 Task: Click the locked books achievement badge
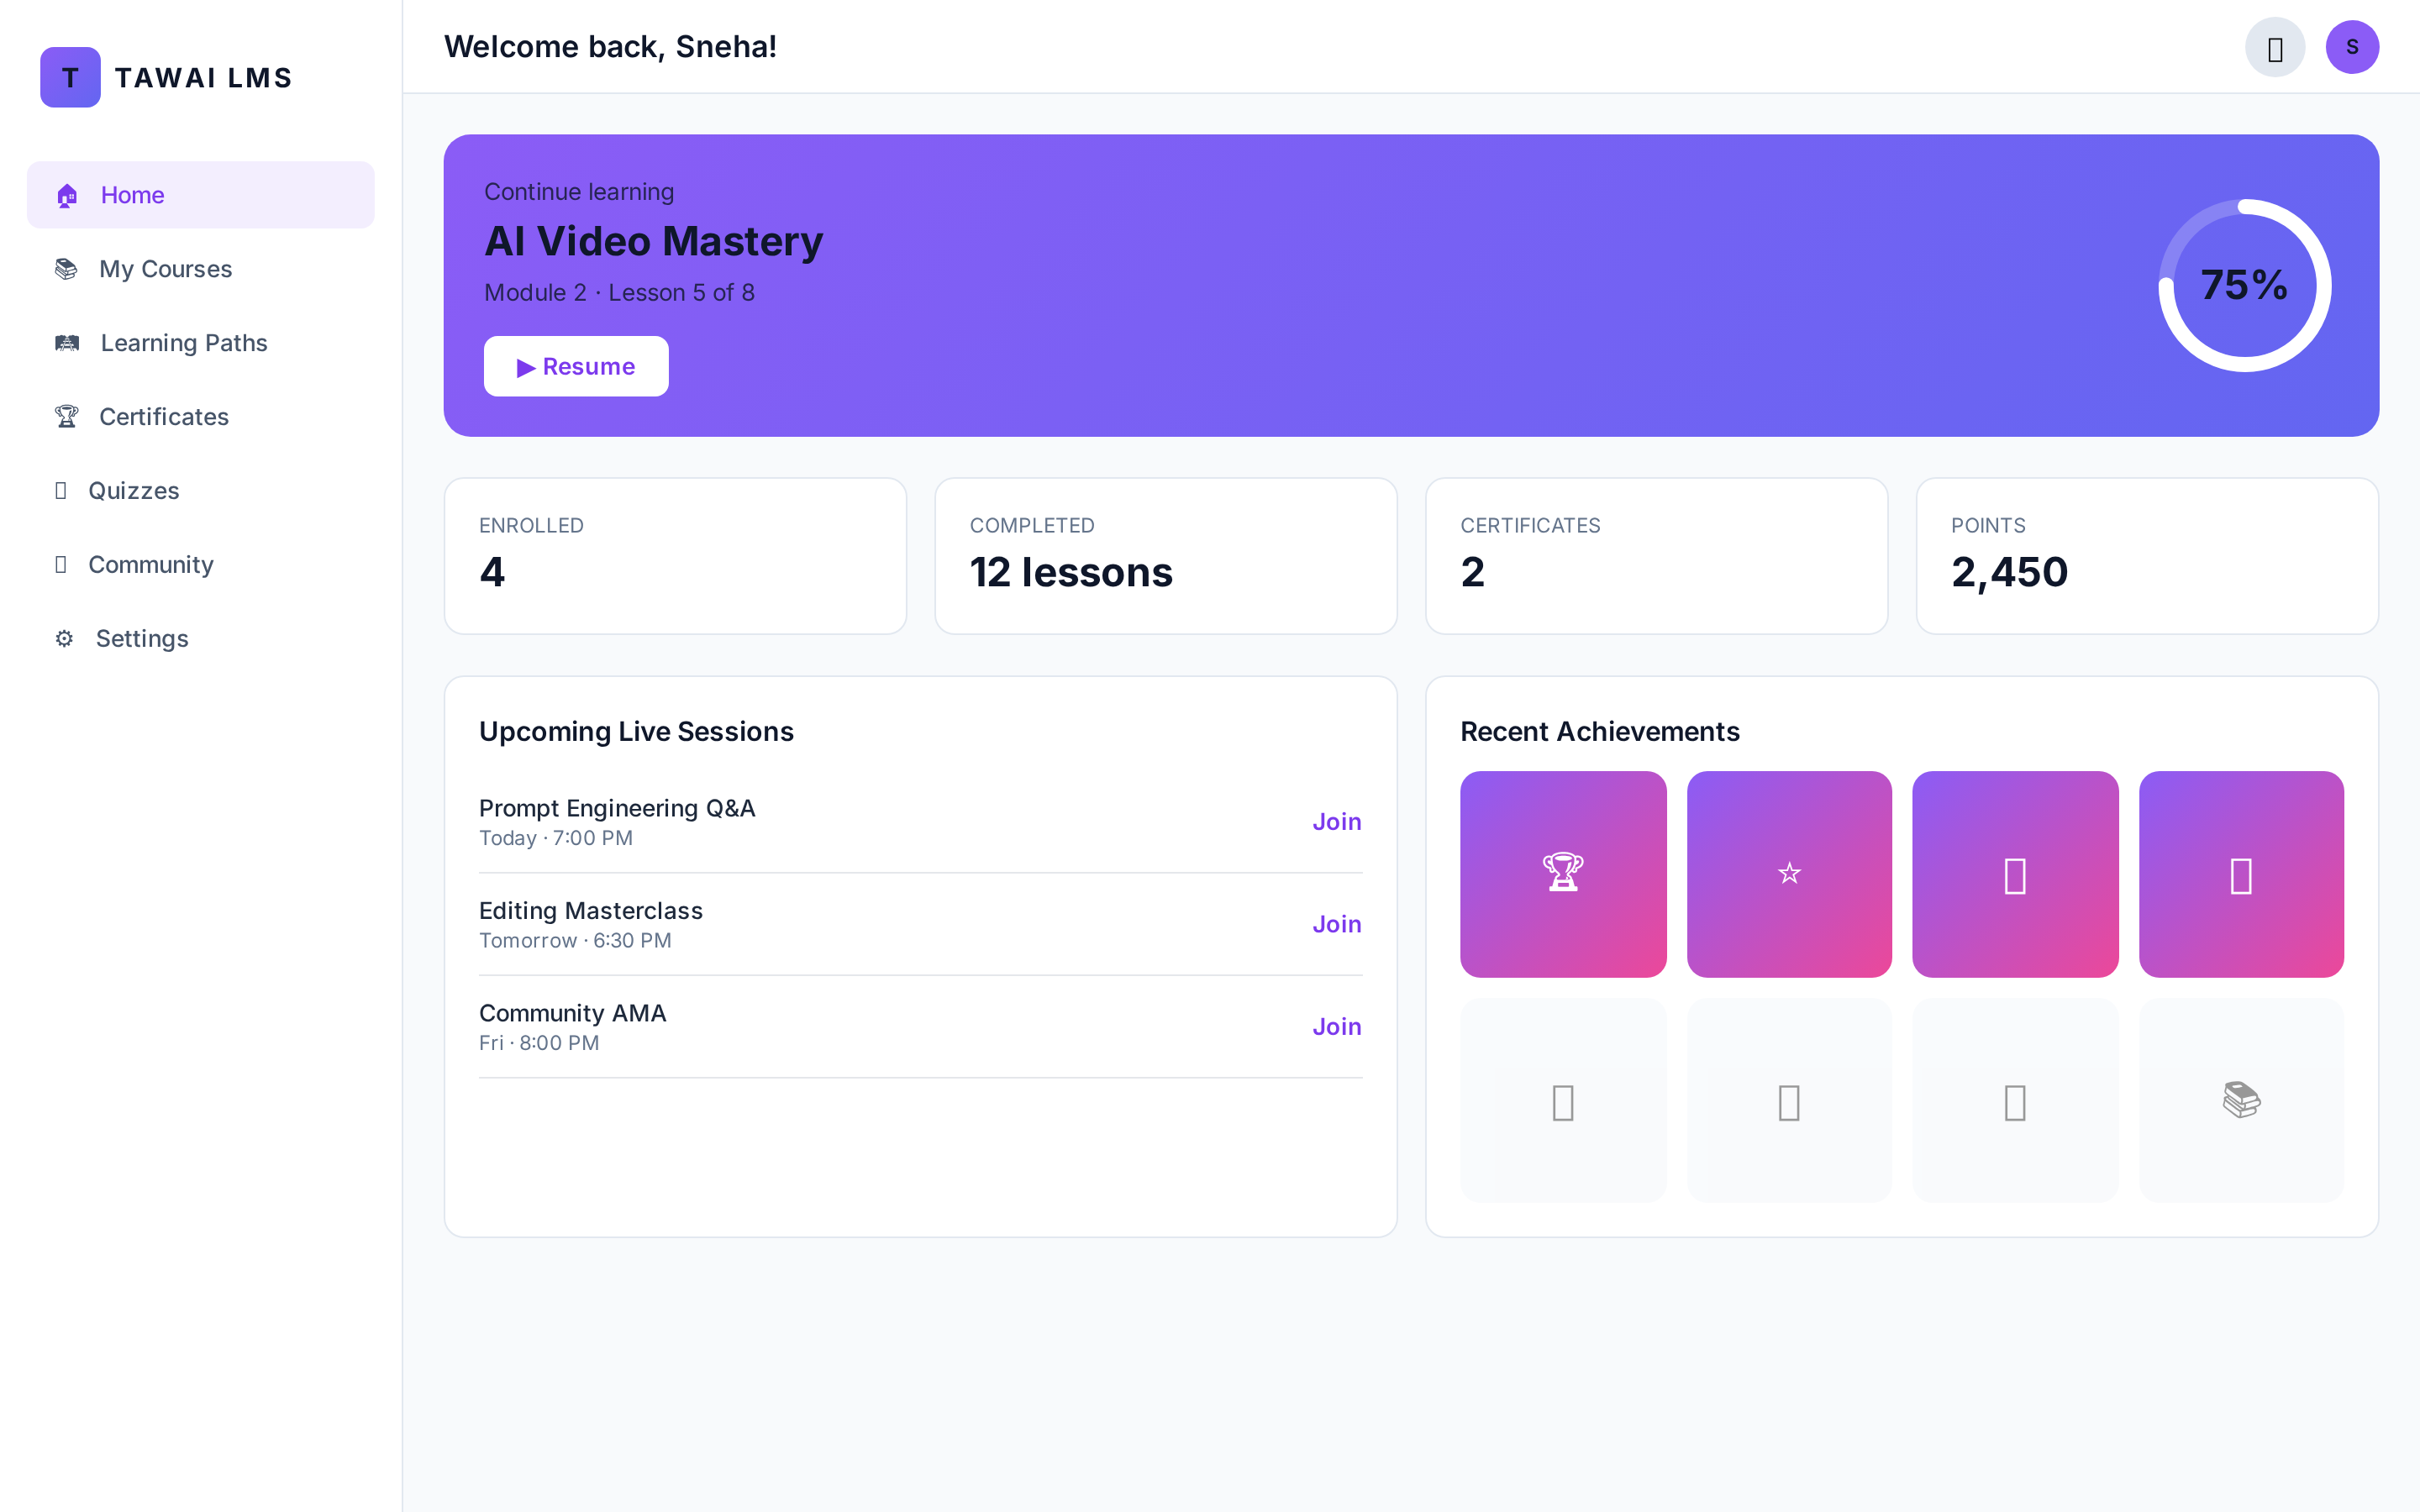(2241, 1100)
